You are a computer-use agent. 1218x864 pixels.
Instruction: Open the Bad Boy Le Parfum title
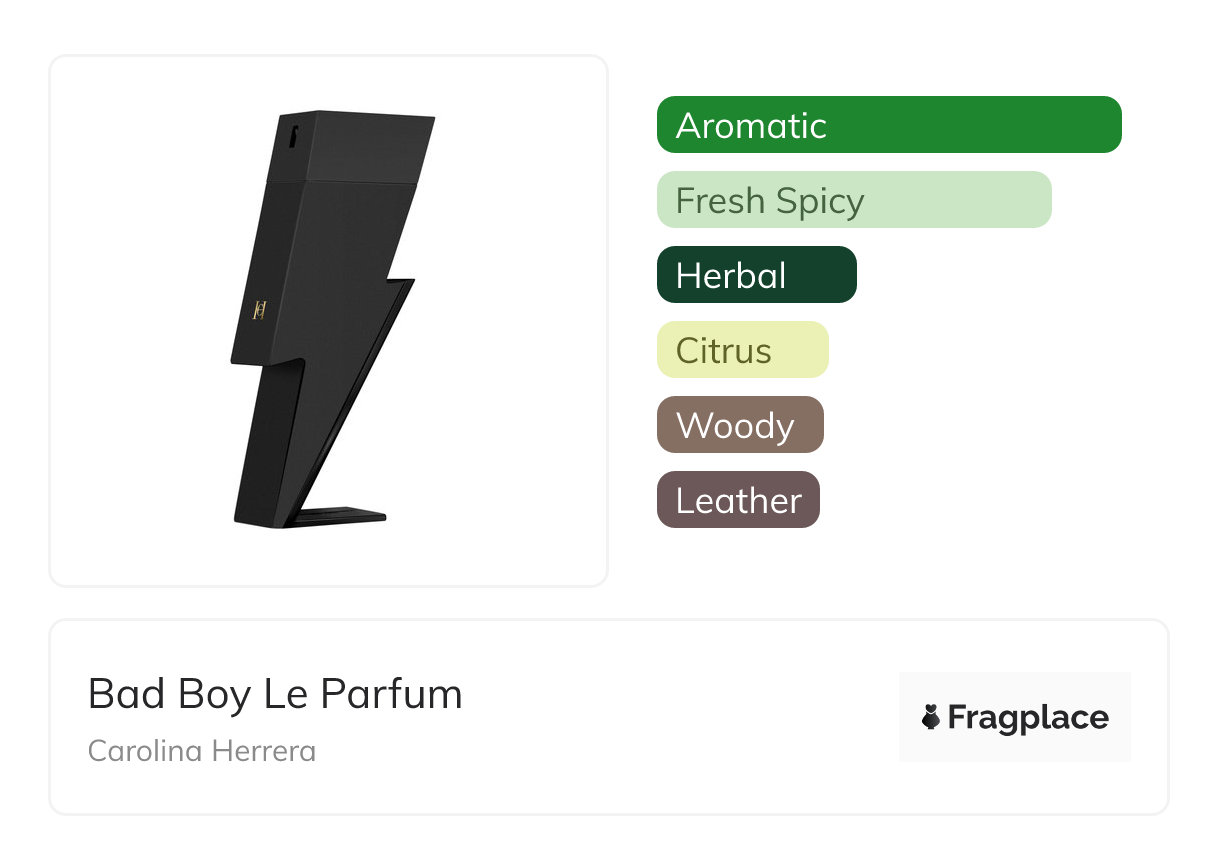click(275, 694)
